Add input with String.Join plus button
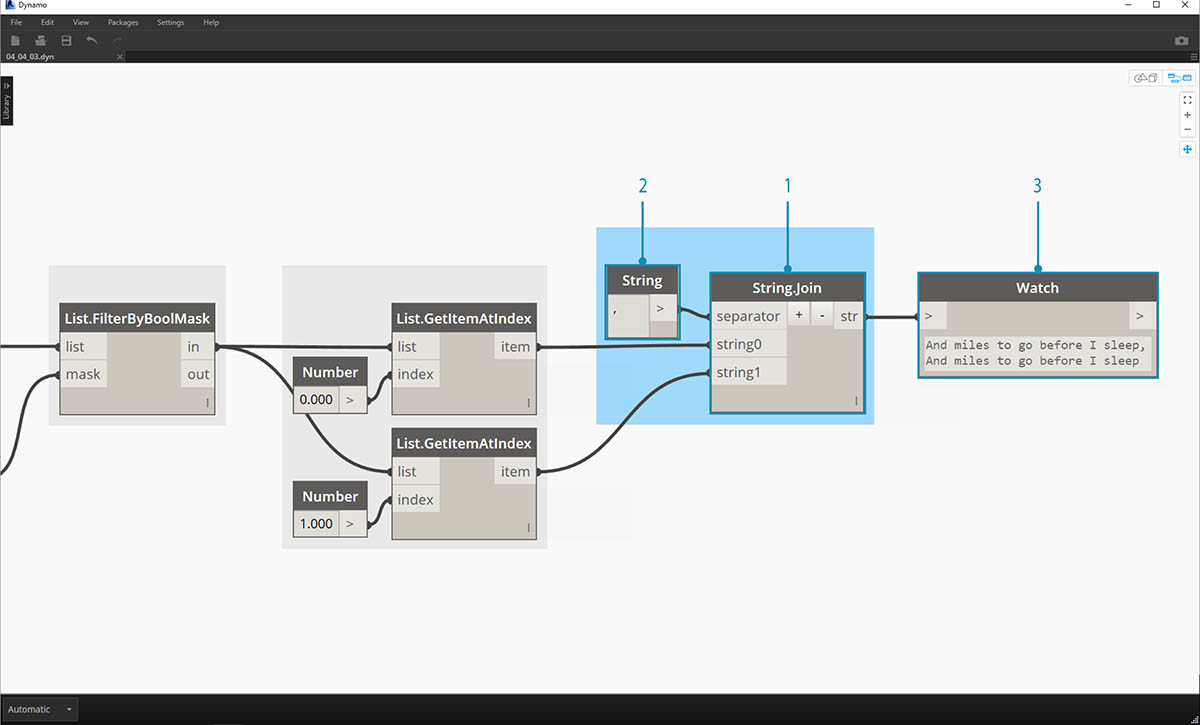Image resolution: width=1200 pixels, height=725 pixels. pos(799,316)
